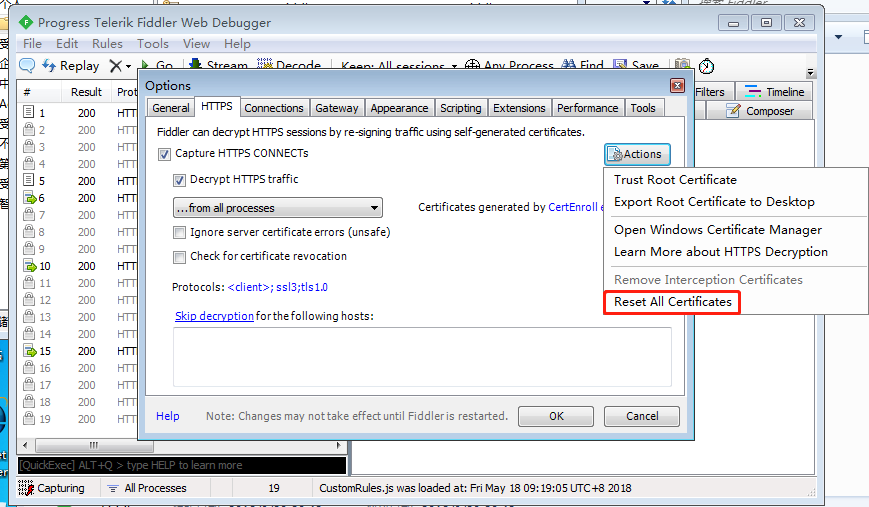Uncheck Decrypt HTTPS traffic checkbox
869x507 pixels.
[179, 180]
